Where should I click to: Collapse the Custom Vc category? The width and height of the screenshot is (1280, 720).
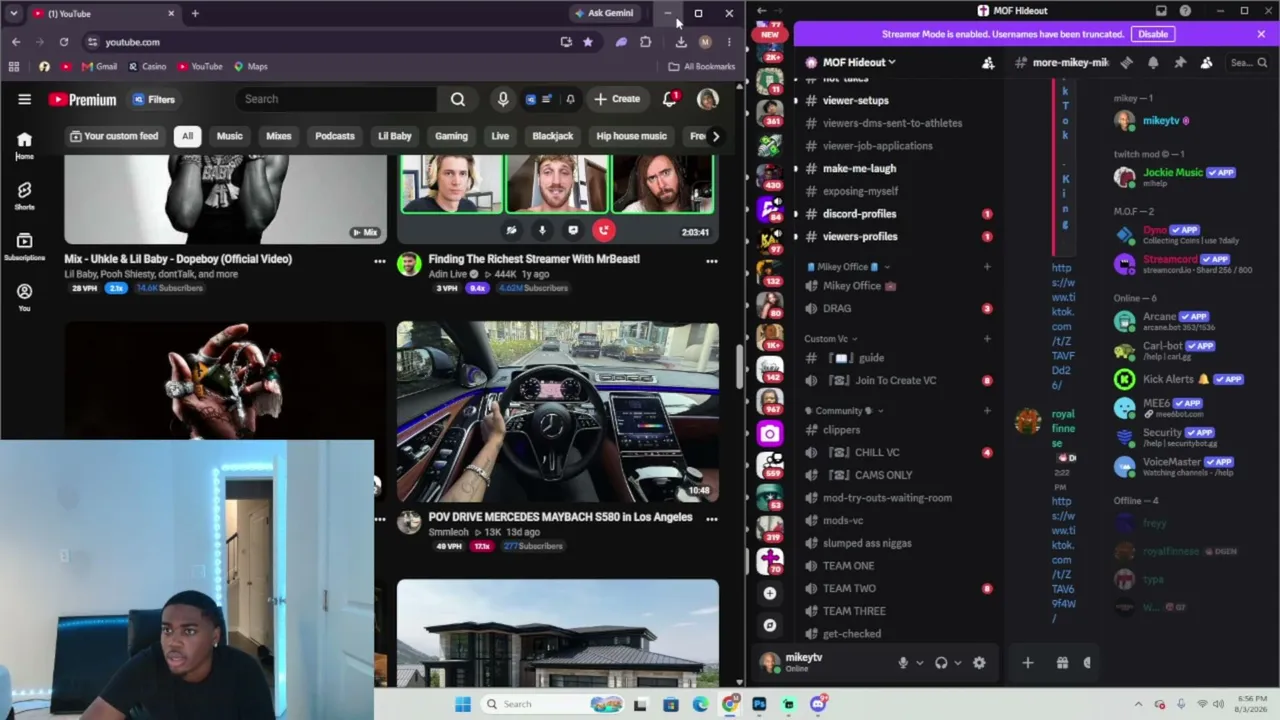tap(830, 338)
